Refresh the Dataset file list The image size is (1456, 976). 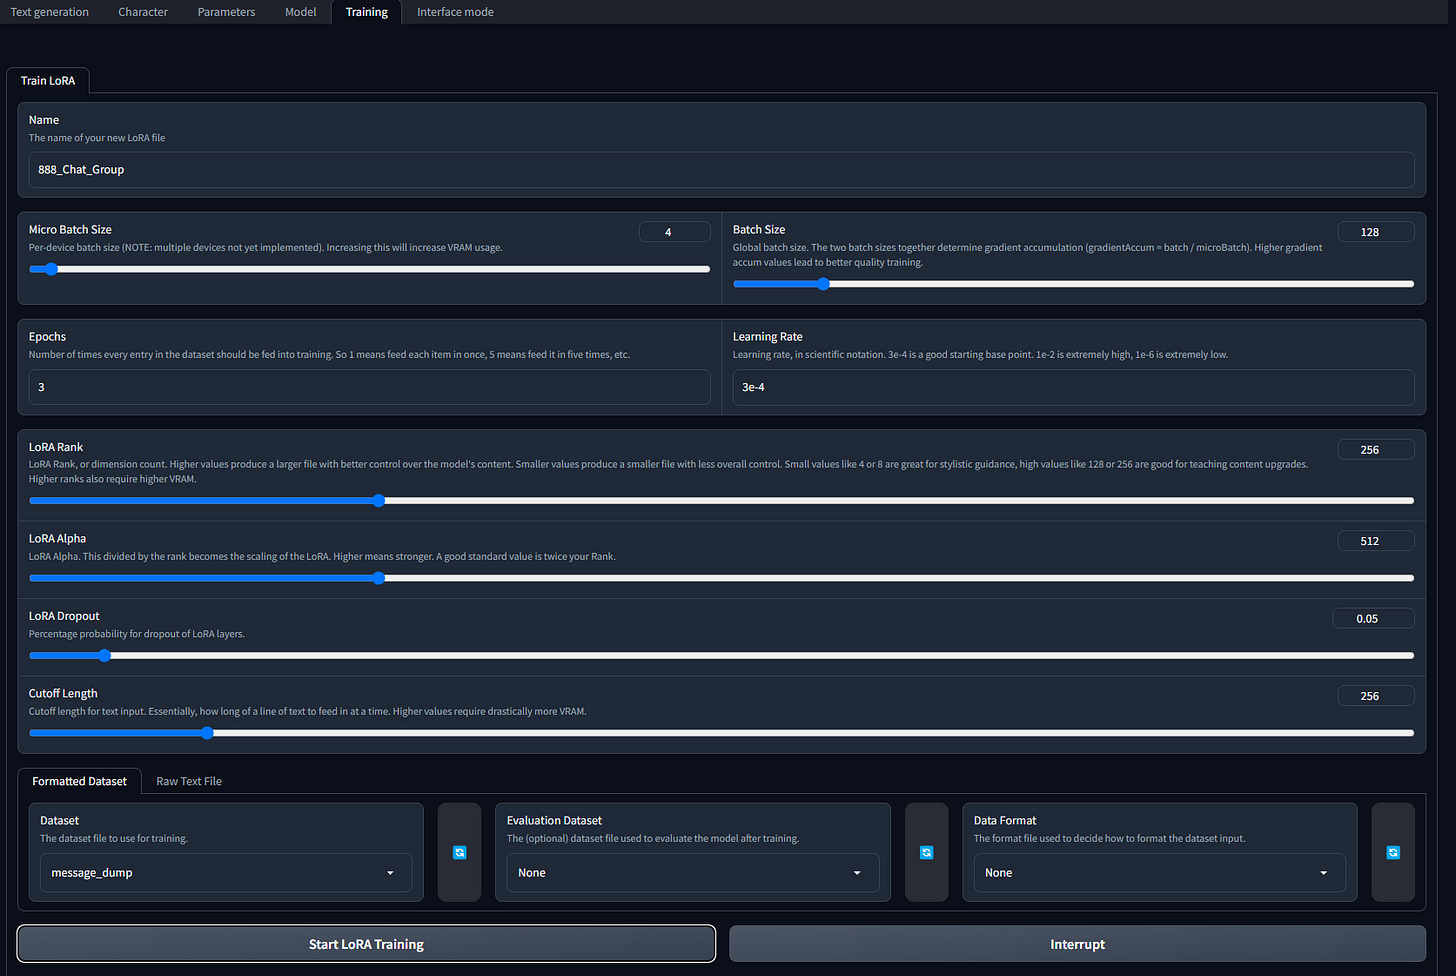tap(460, 852)
